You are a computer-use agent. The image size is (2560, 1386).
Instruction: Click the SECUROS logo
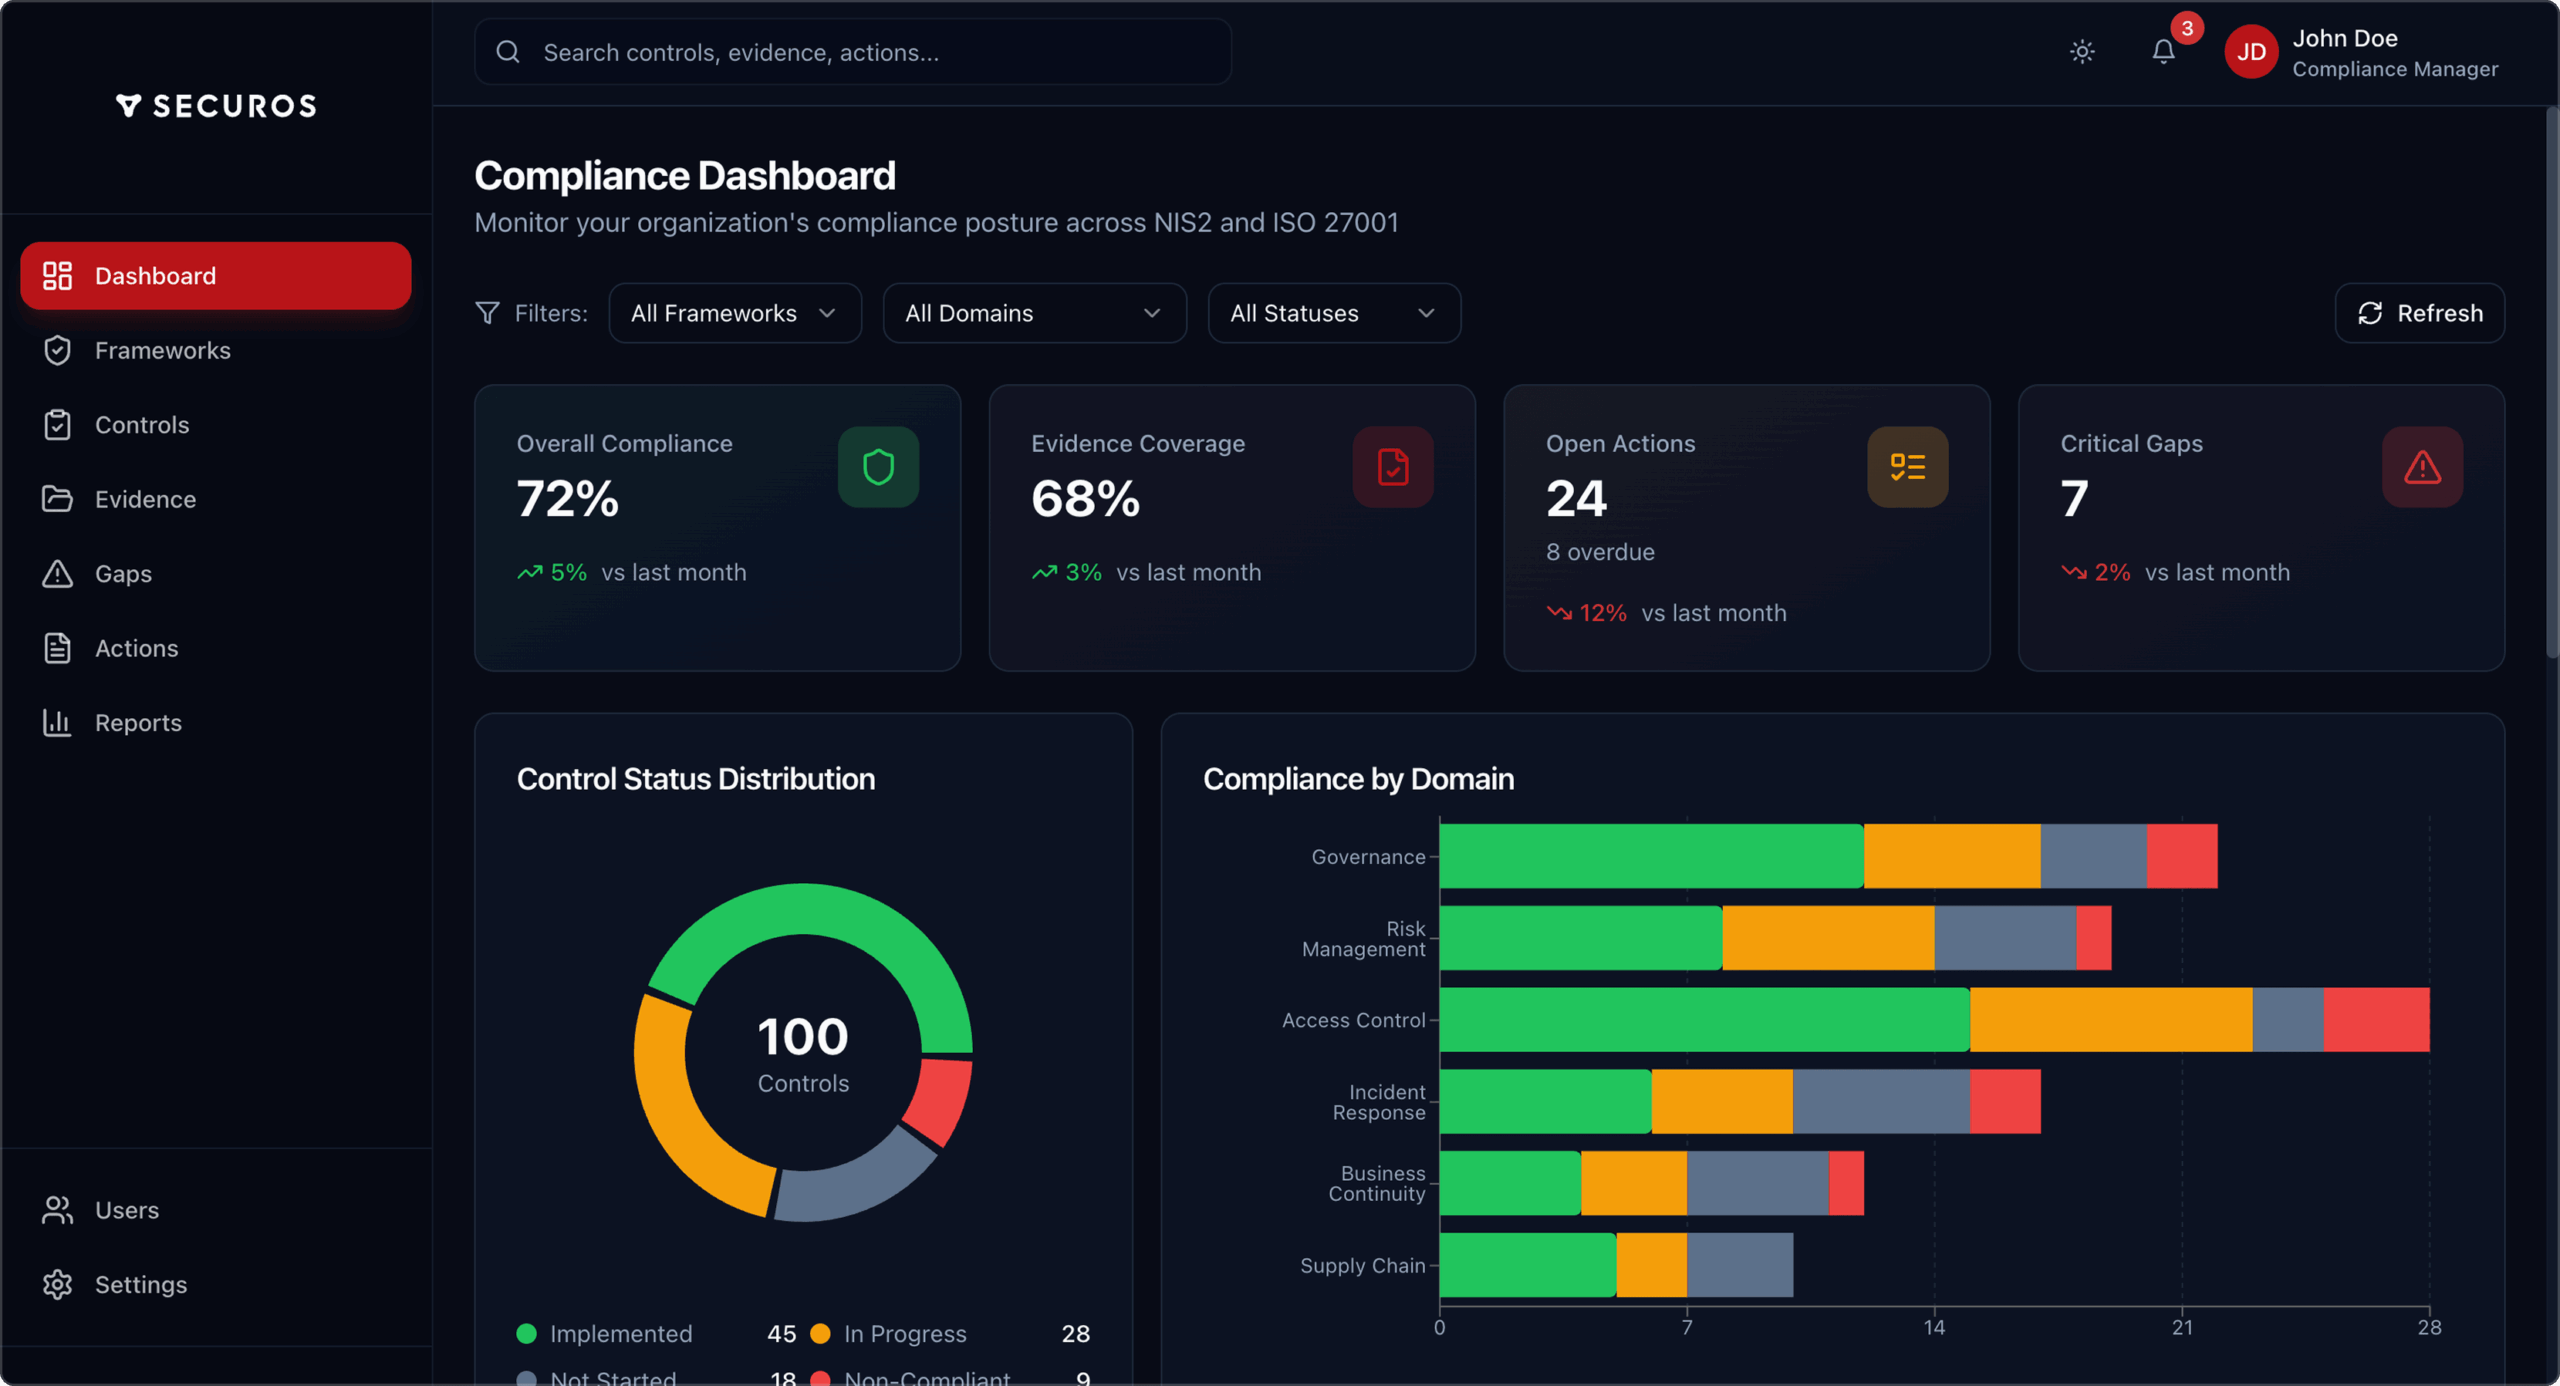(x=216, y=106)
